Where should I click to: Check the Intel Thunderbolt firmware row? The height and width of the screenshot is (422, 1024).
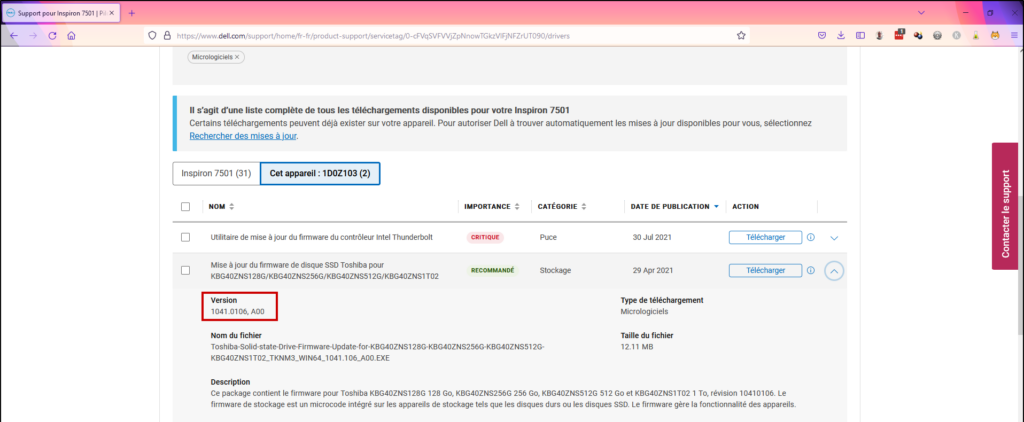[185, 237]
